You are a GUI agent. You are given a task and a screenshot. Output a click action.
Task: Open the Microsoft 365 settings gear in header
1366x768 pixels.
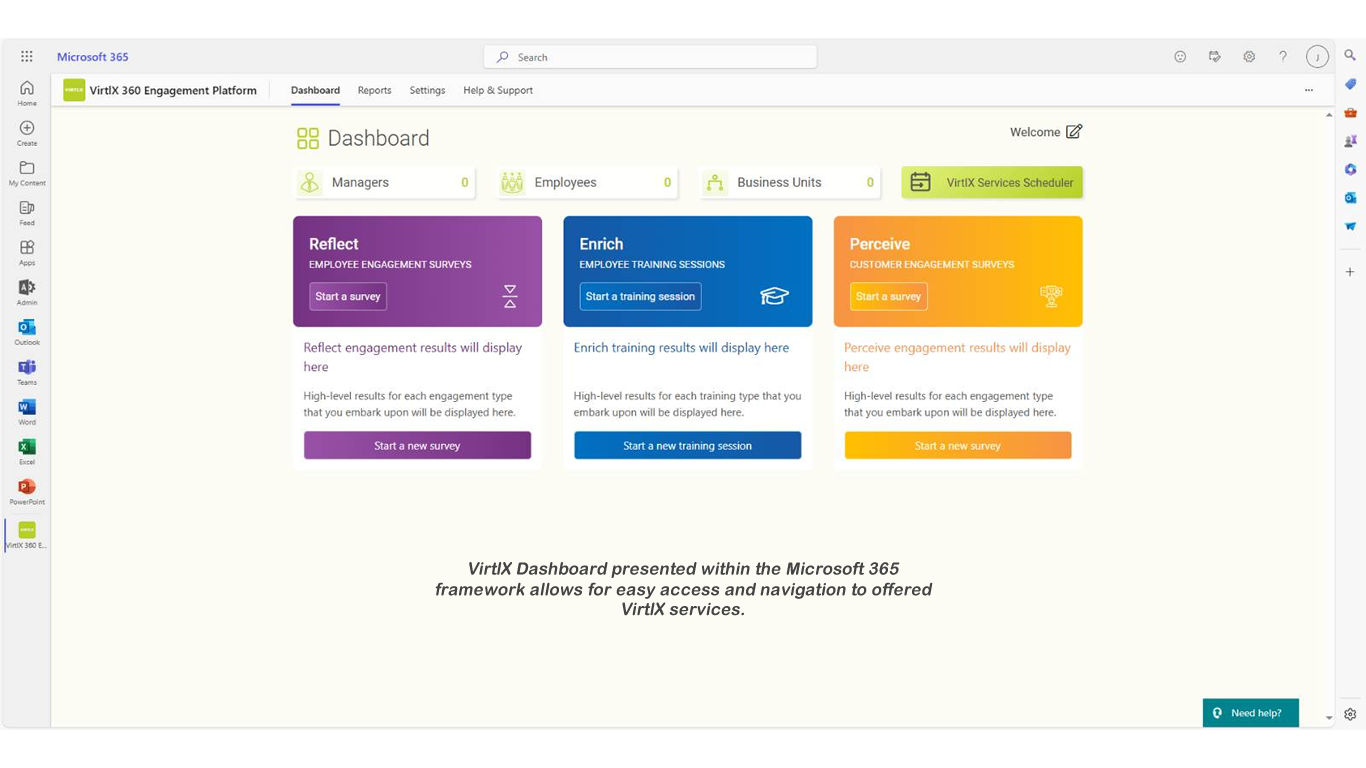1249,57
